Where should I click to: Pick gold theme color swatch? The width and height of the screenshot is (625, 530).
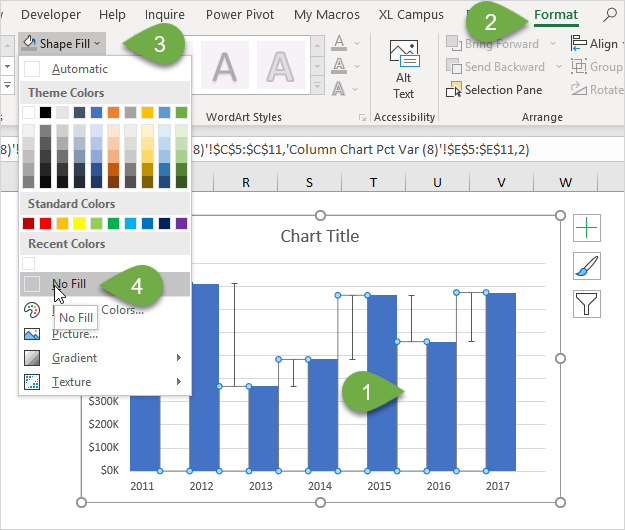click(147, 112)
